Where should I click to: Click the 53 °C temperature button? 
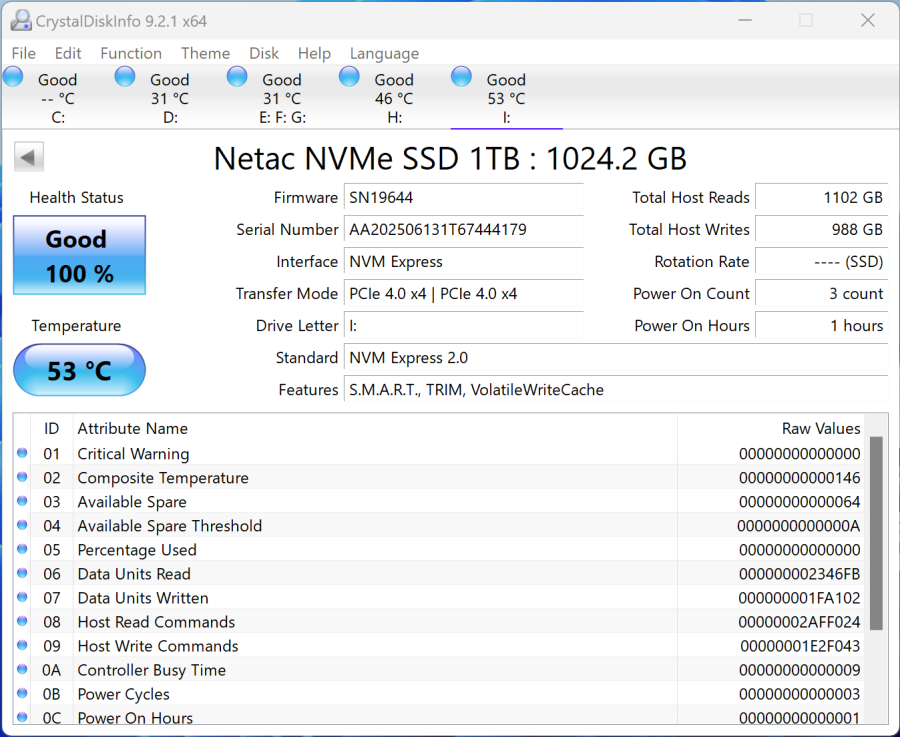point(79,371)
